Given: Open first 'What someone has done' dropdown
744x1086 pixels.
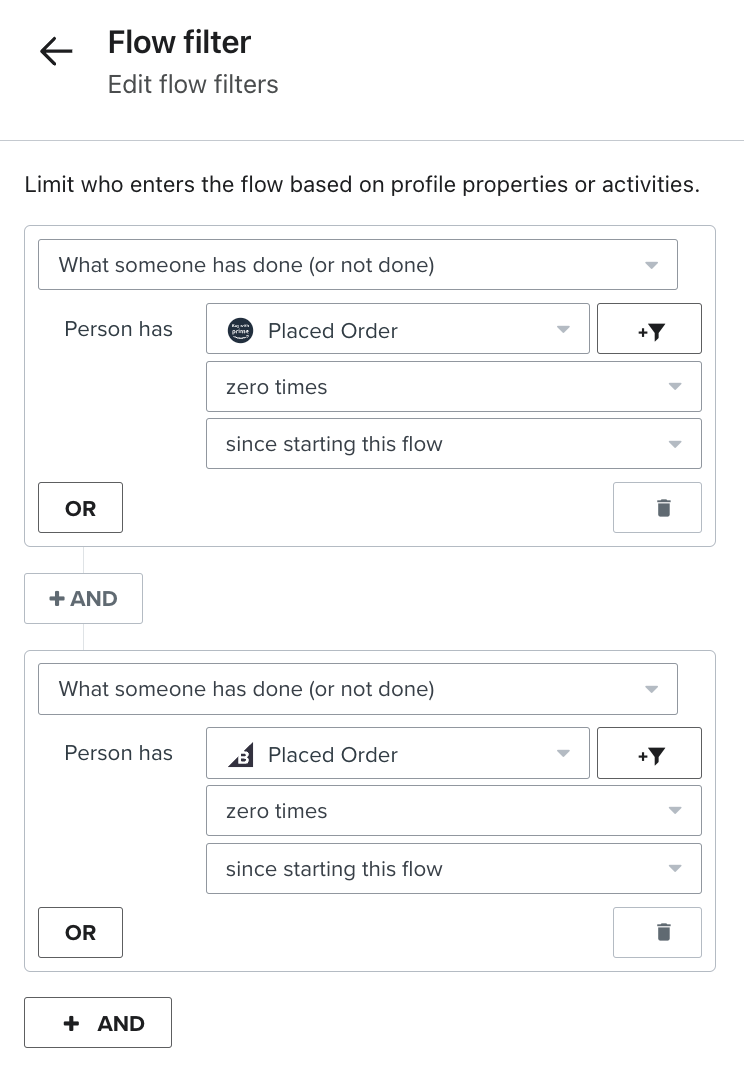Looking at the screenshot, I should click(357, 265).
